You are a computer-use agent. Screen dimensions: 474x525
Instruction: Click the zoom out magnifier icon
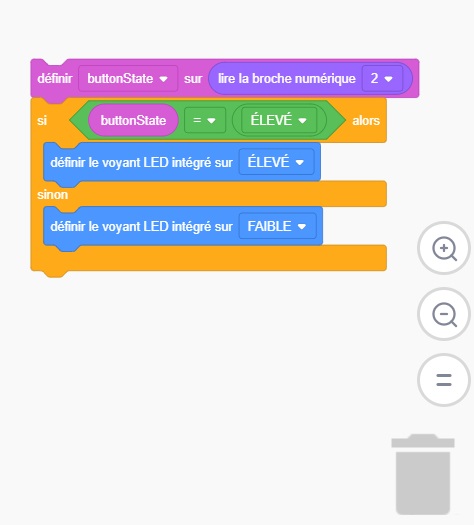pos(444,314)
